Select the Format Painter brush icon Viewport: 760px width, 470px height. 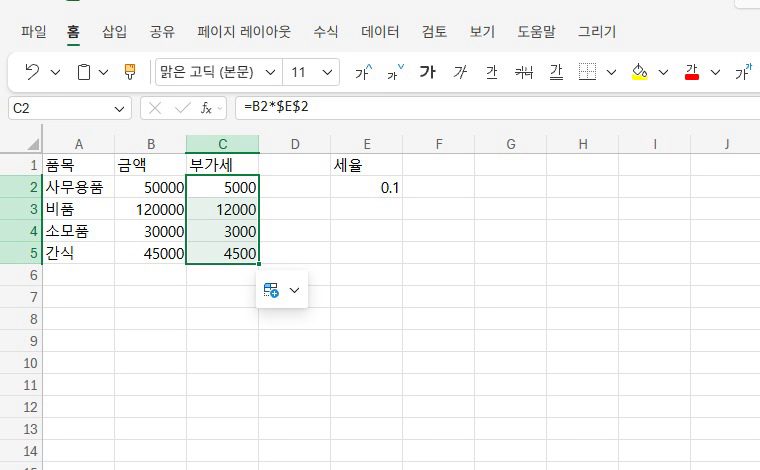pos(130,72)
